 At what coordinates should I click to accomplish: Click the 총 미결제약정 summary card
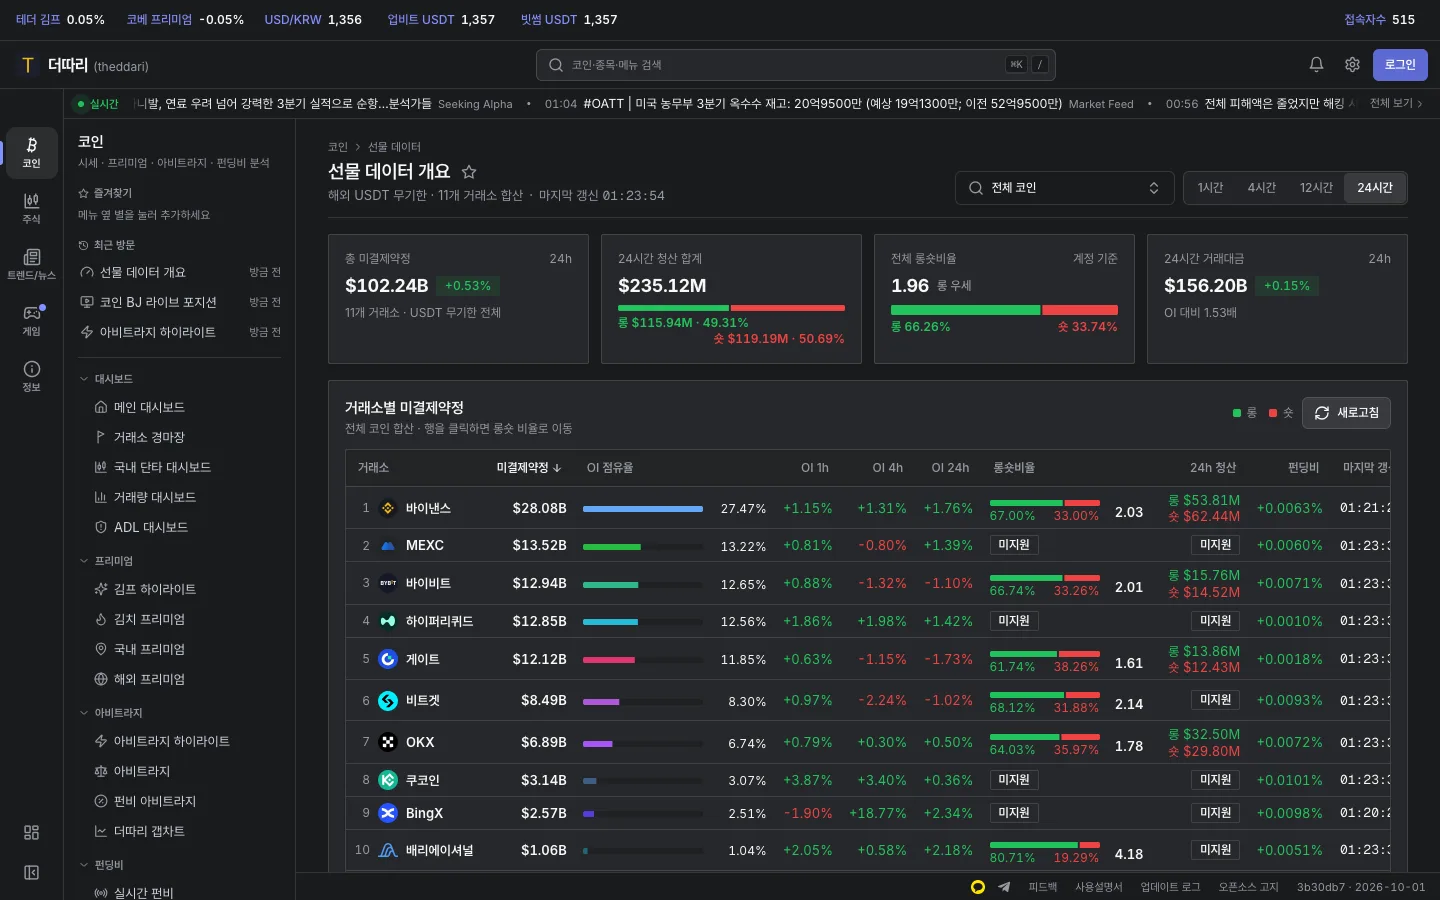click(459, 299)
